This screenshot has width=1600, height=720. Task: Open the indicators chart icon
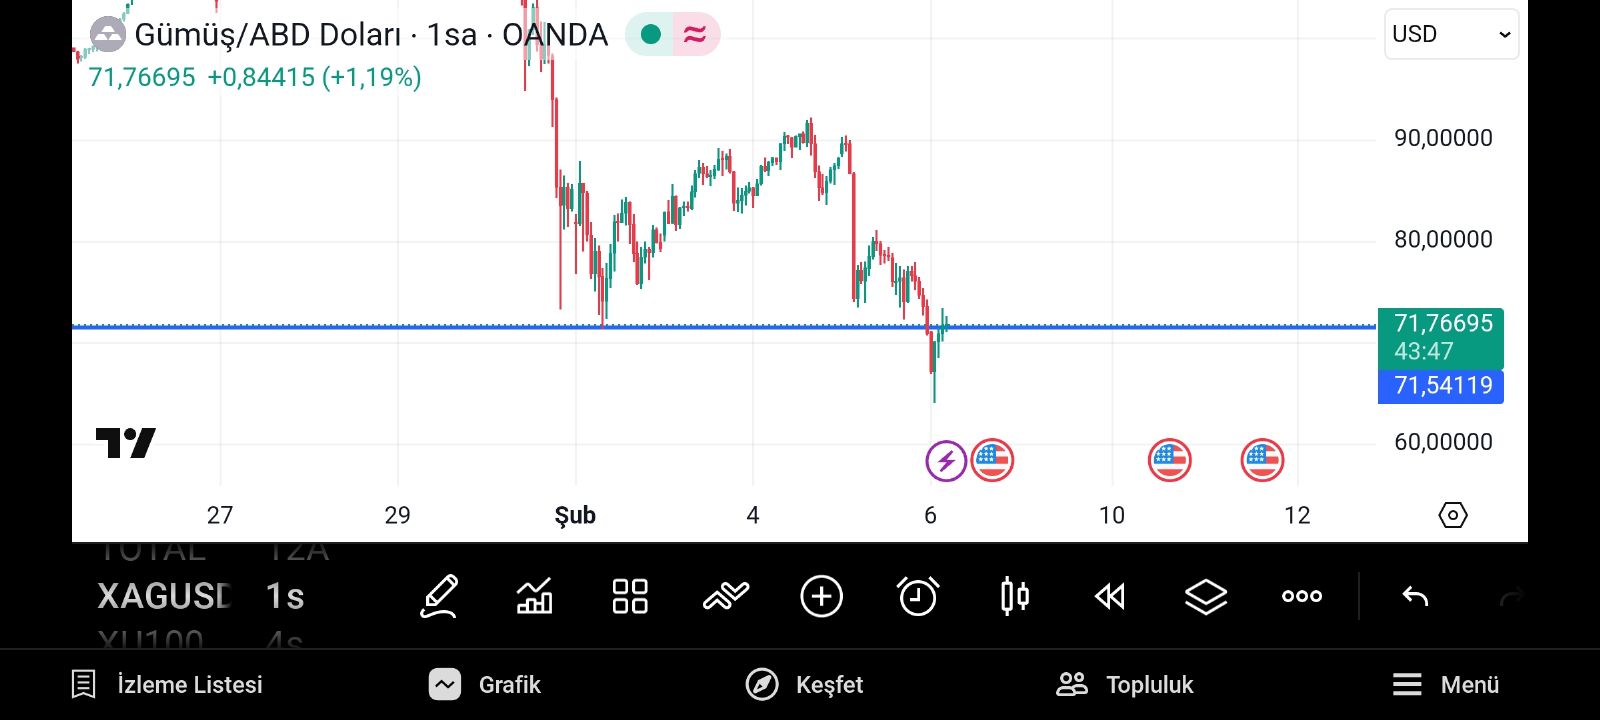[534, 597]
